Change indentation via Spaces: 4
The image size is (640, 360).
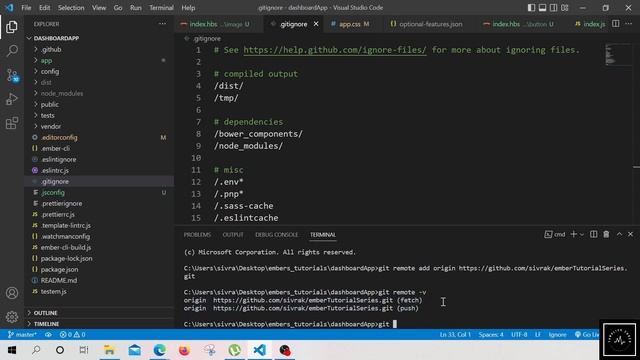click(x=491, y=335)
